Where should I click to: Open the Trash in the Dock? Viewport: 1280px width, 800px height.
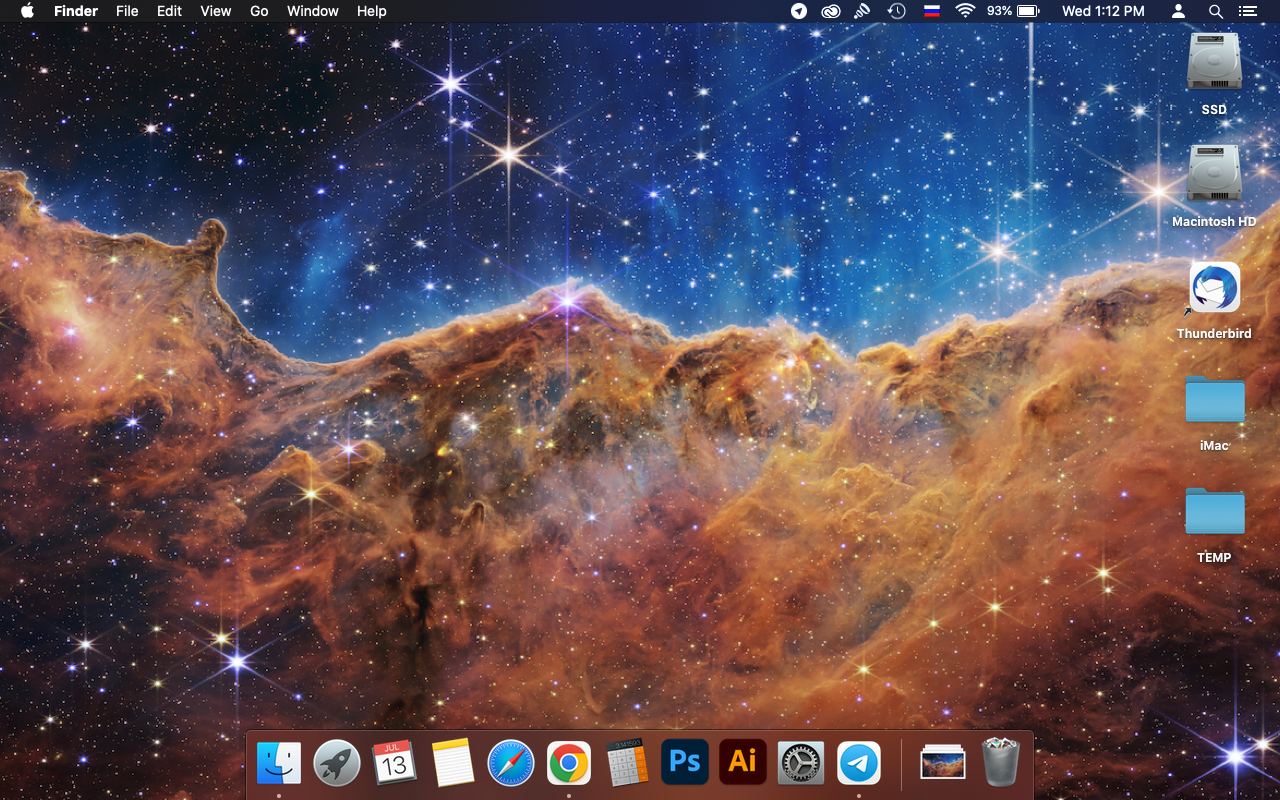[x=1000, y=763]
